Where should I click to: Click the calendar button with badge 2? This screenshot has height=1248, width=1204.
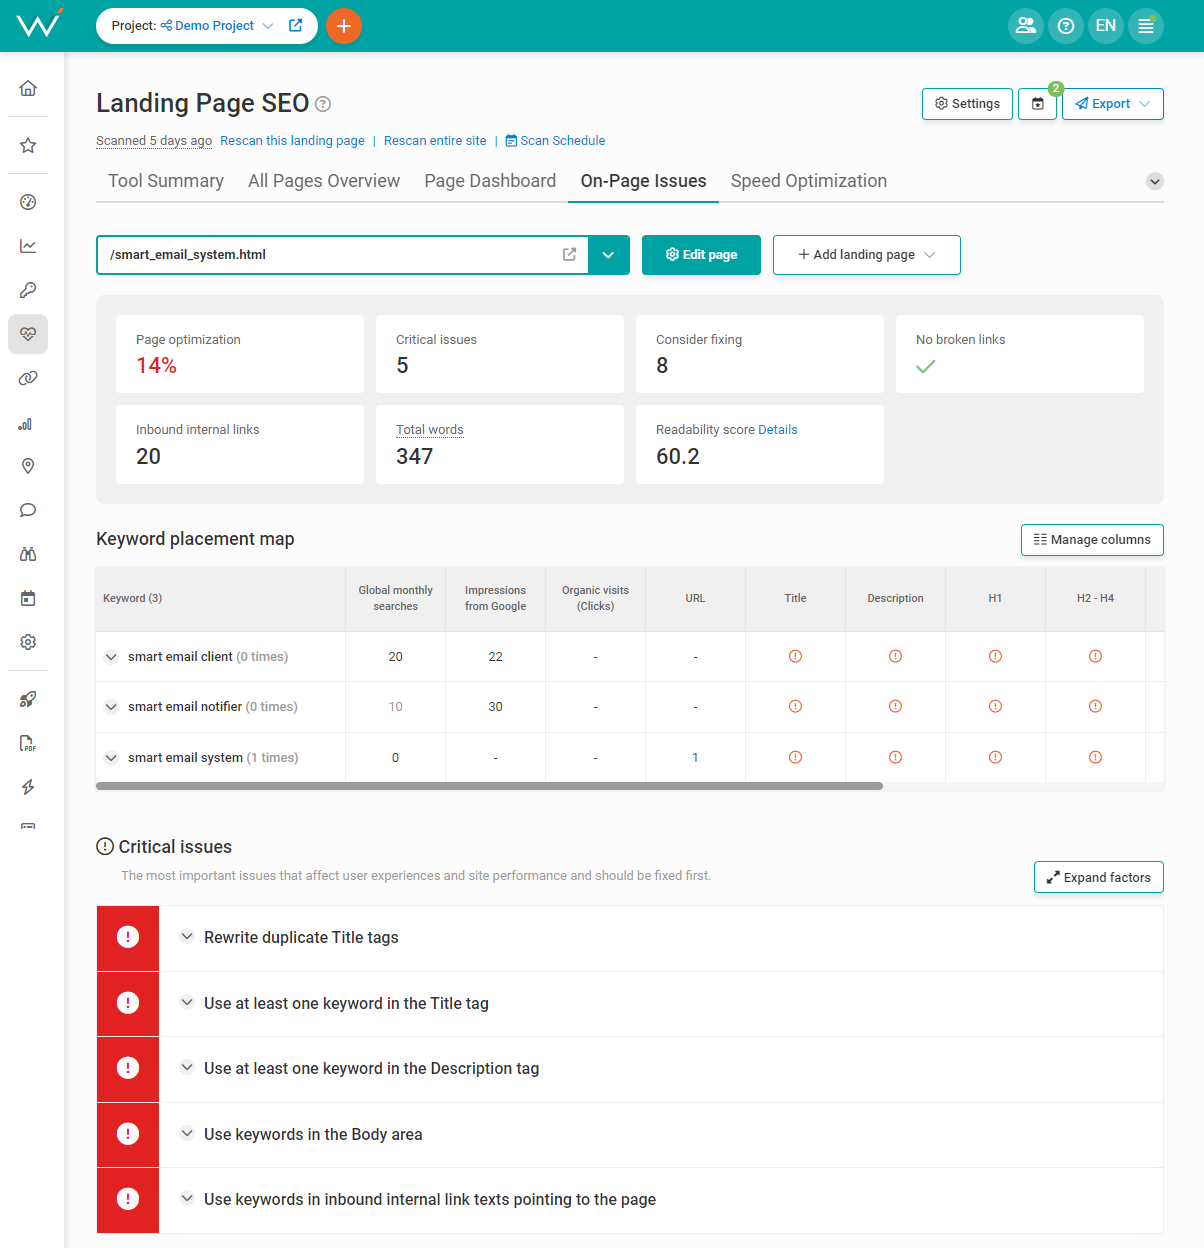pos(1038,104)
